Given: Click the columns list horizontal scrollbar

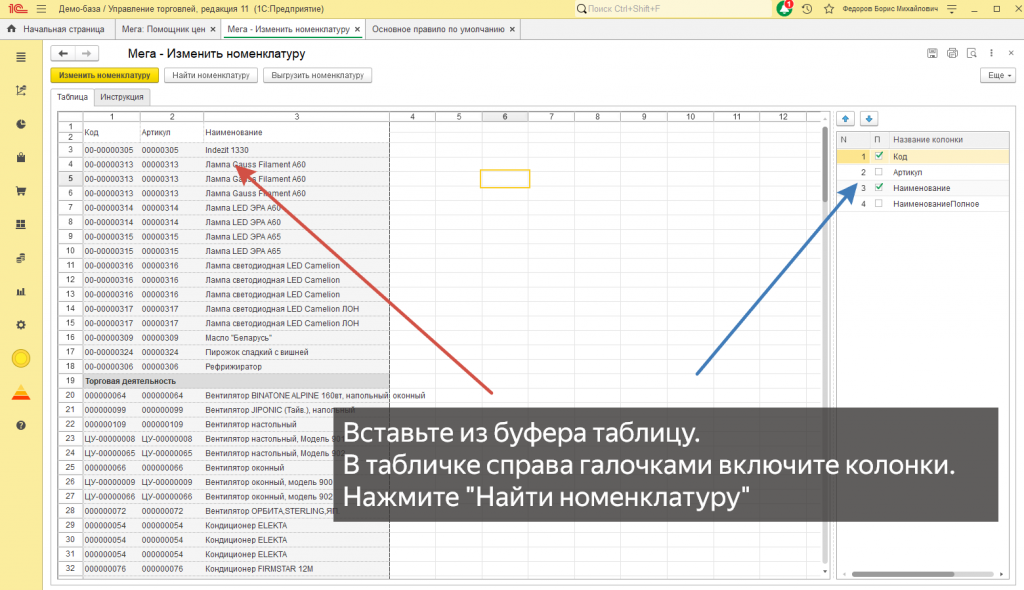Looking at the screenshot, I should (903, 574).
